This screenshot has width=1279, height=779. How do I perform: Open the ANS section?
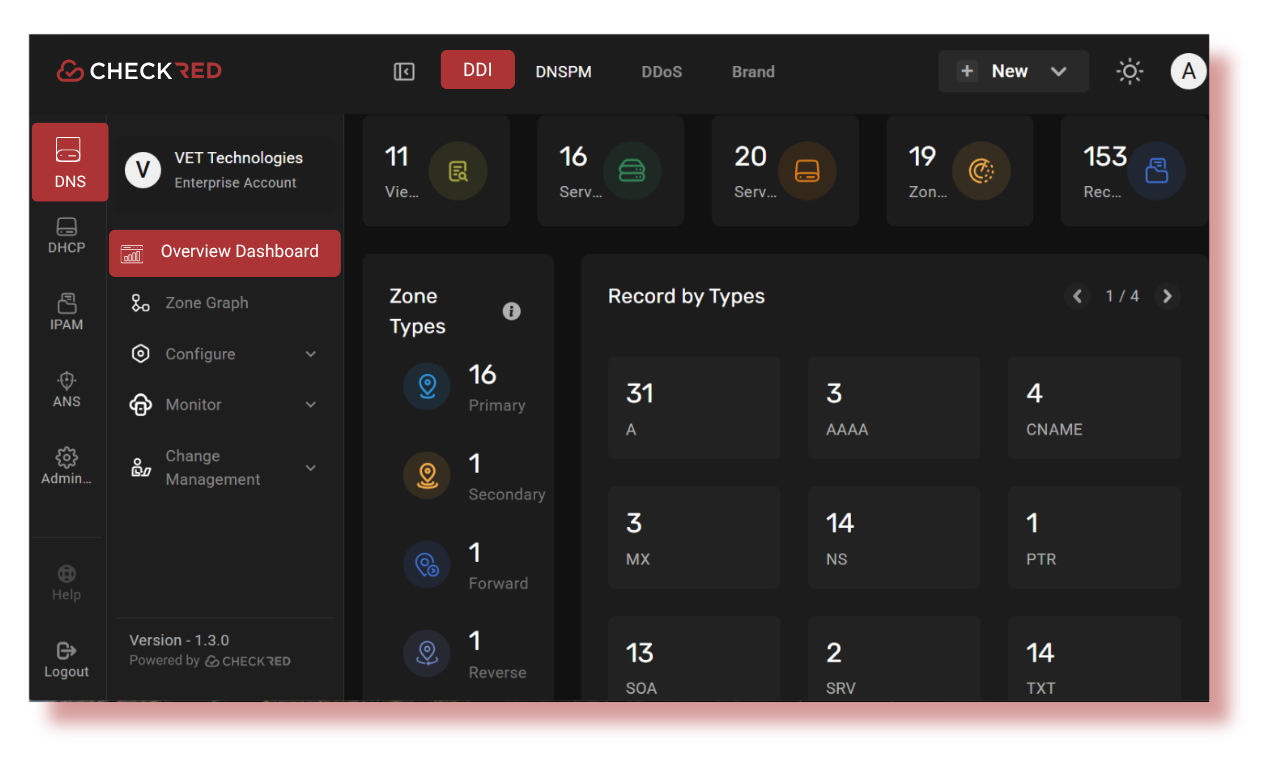pos(66,389)
